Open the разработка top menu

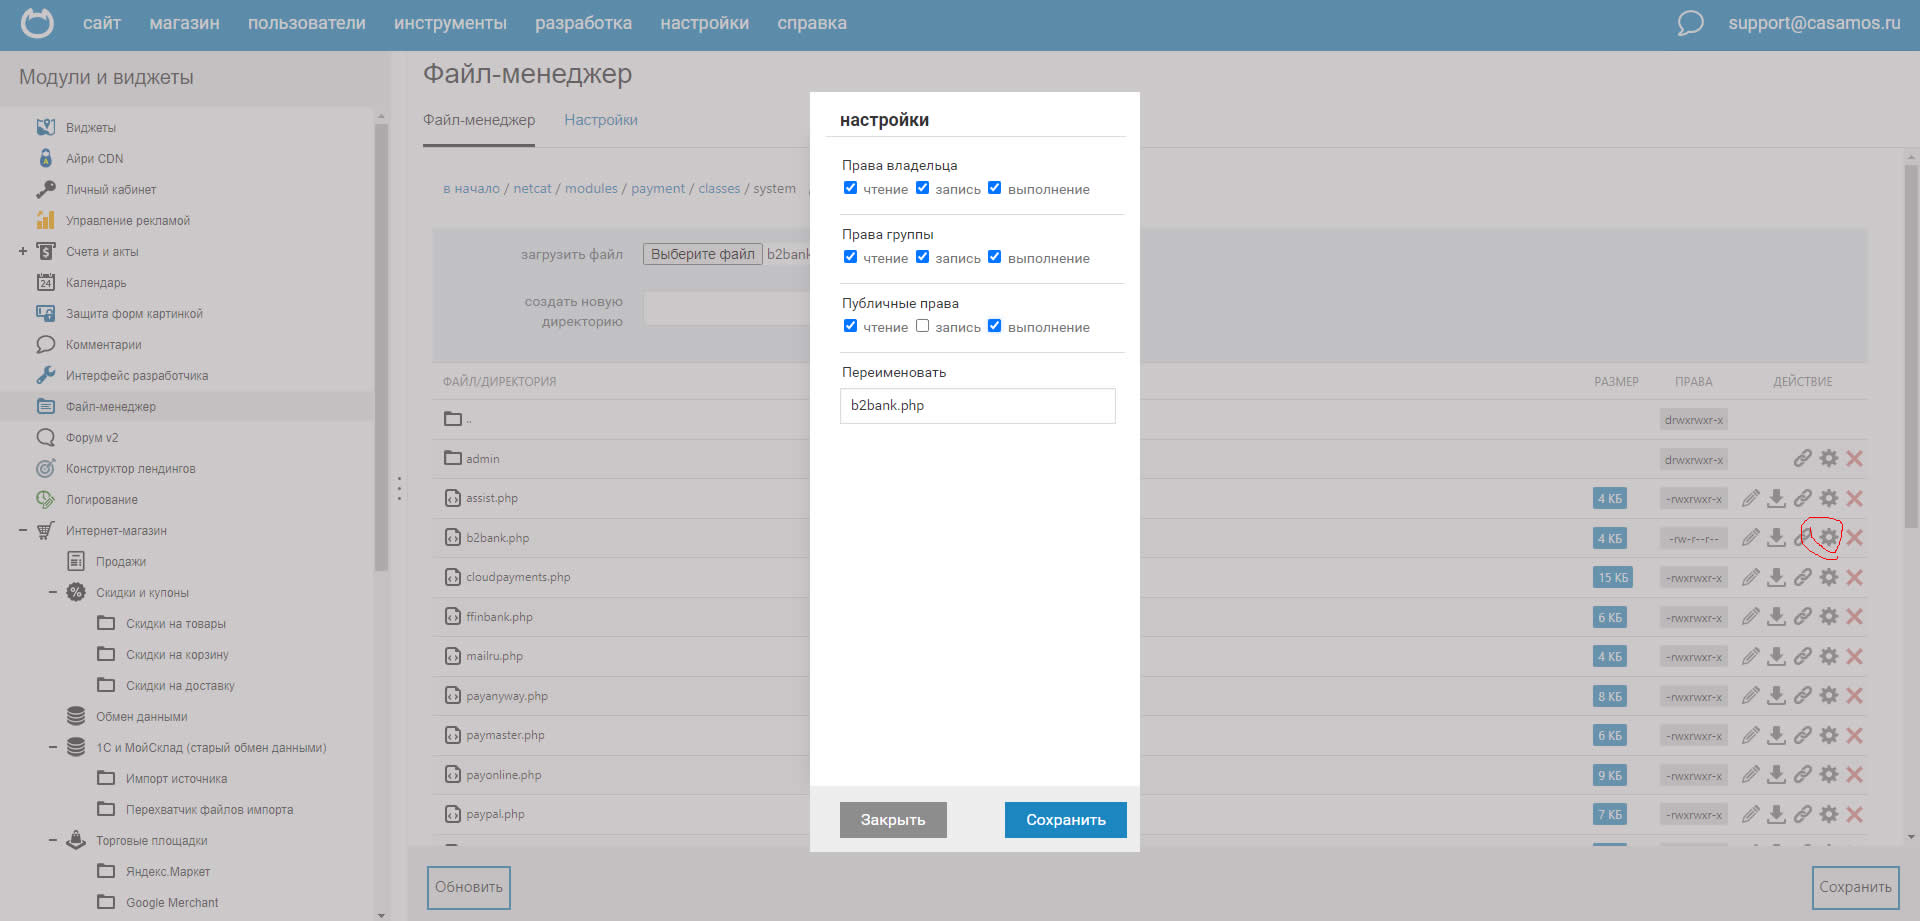click(583, 23)
